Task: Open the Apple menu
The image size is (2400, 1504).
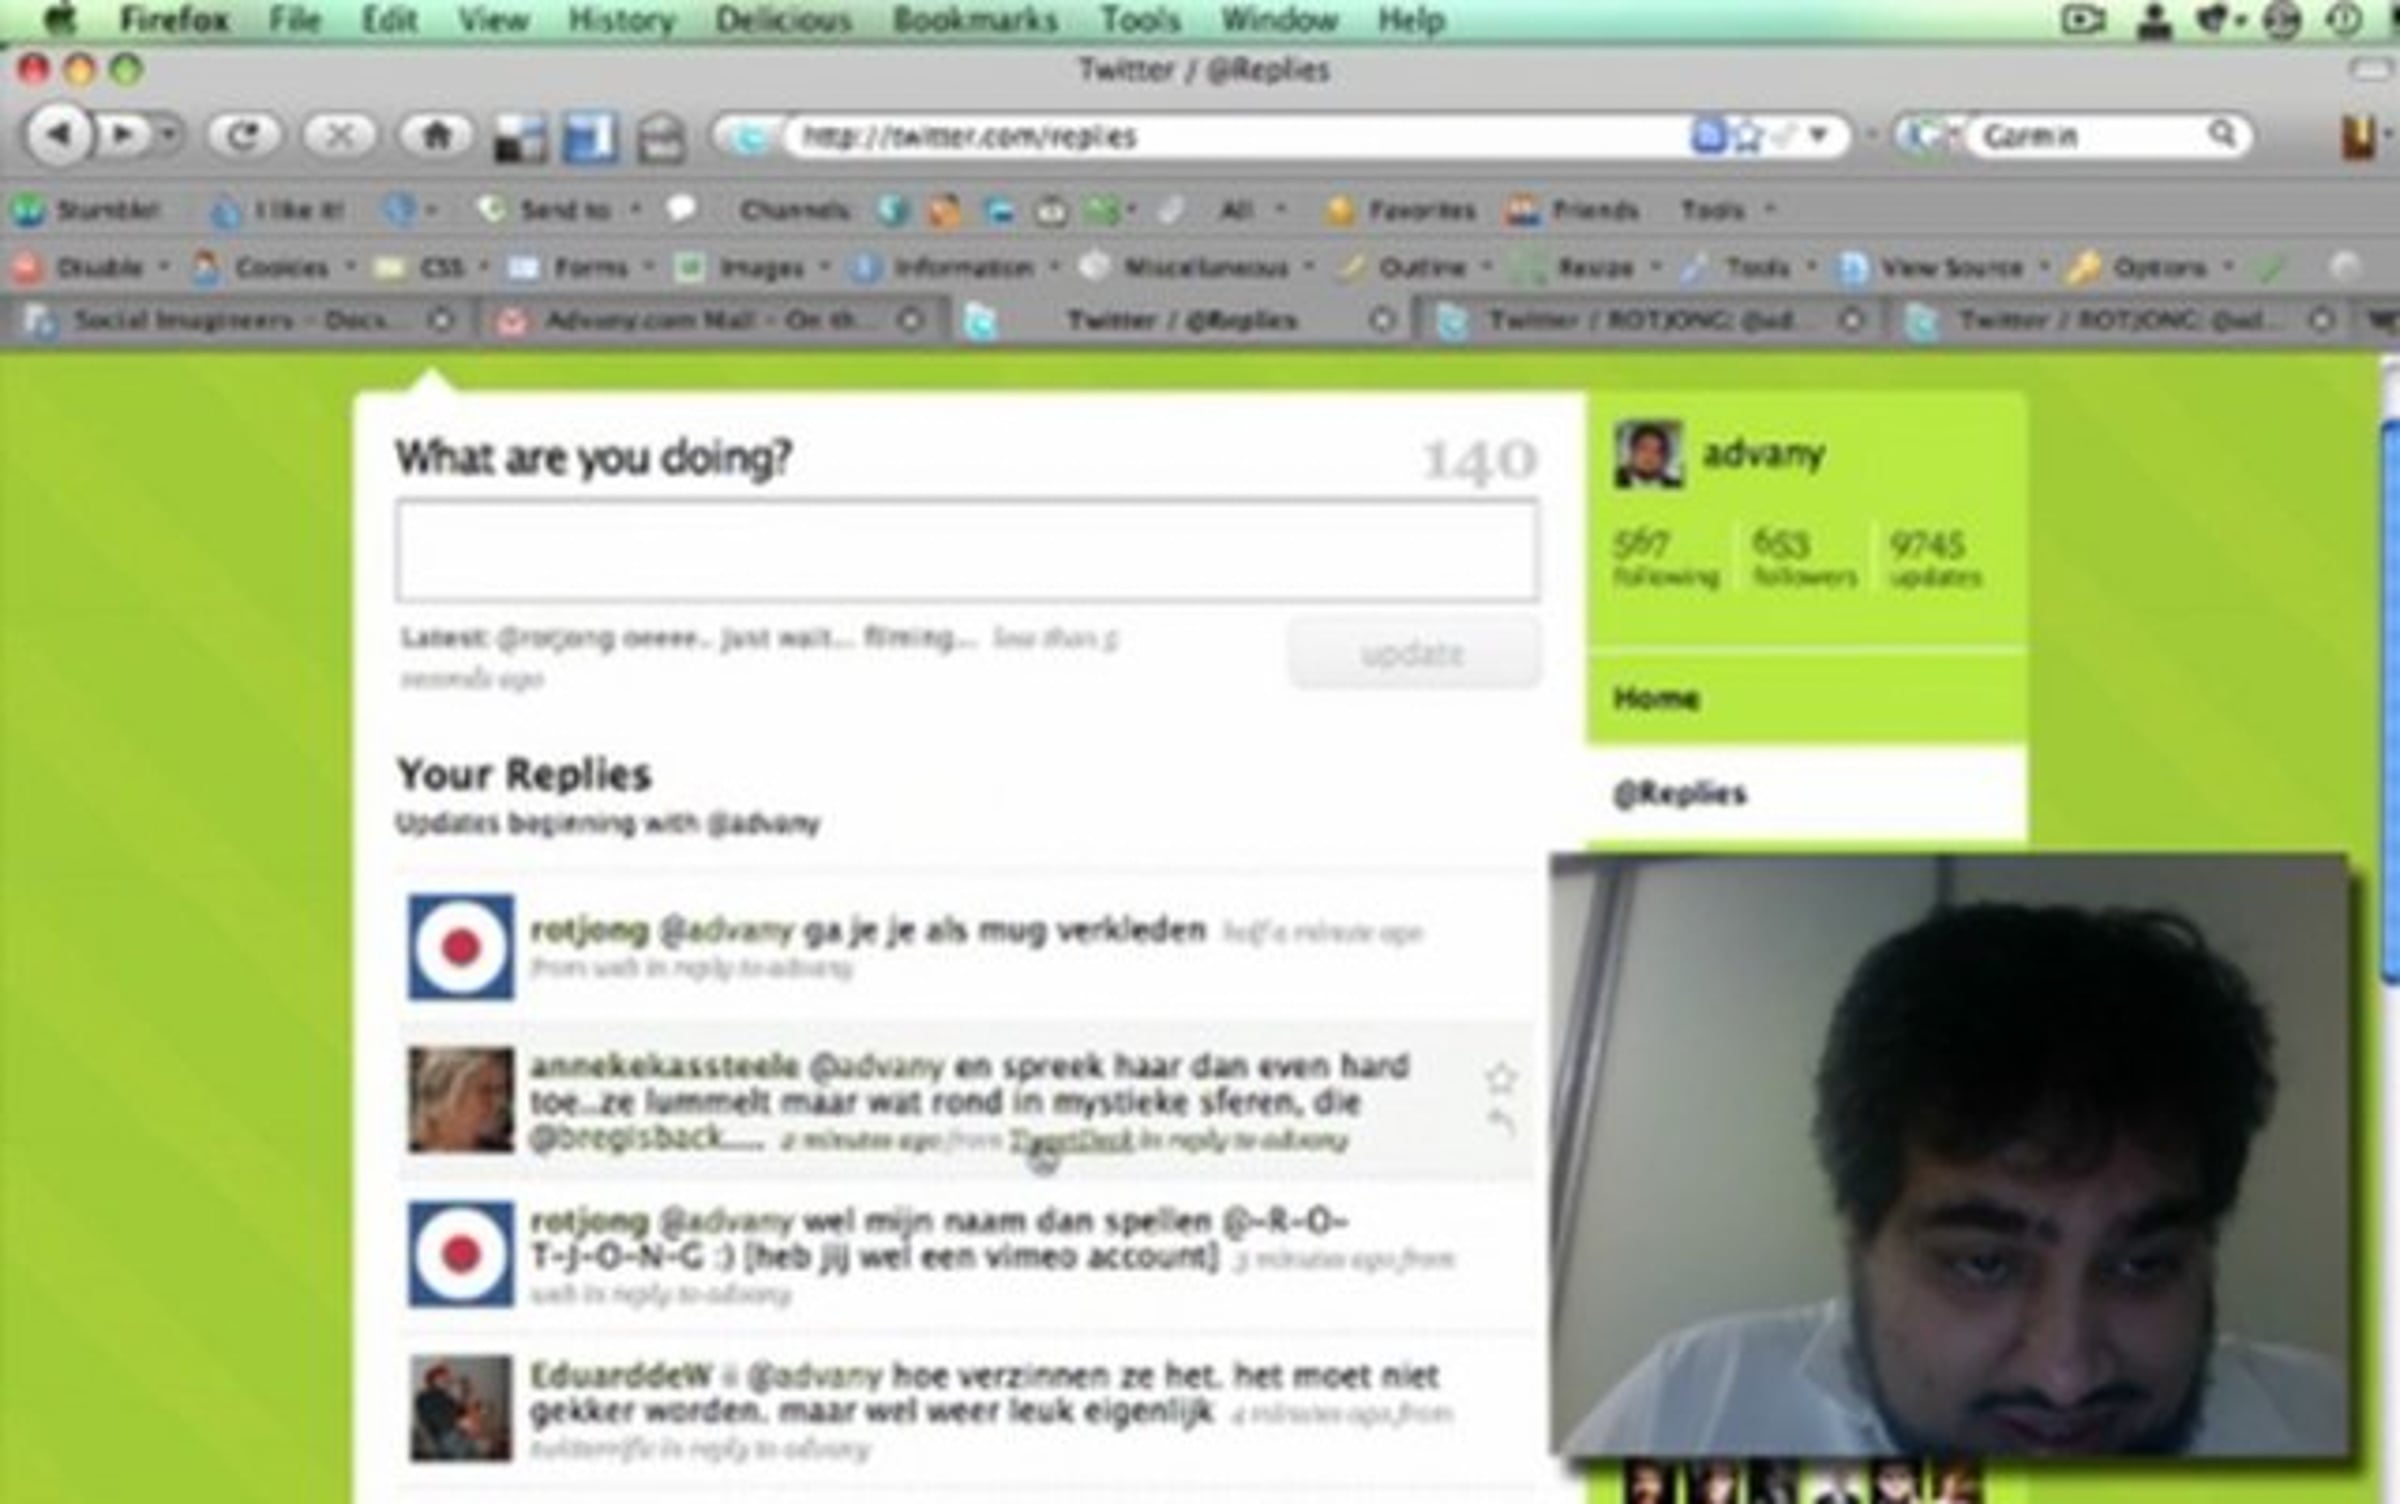Action: (60, 20)
